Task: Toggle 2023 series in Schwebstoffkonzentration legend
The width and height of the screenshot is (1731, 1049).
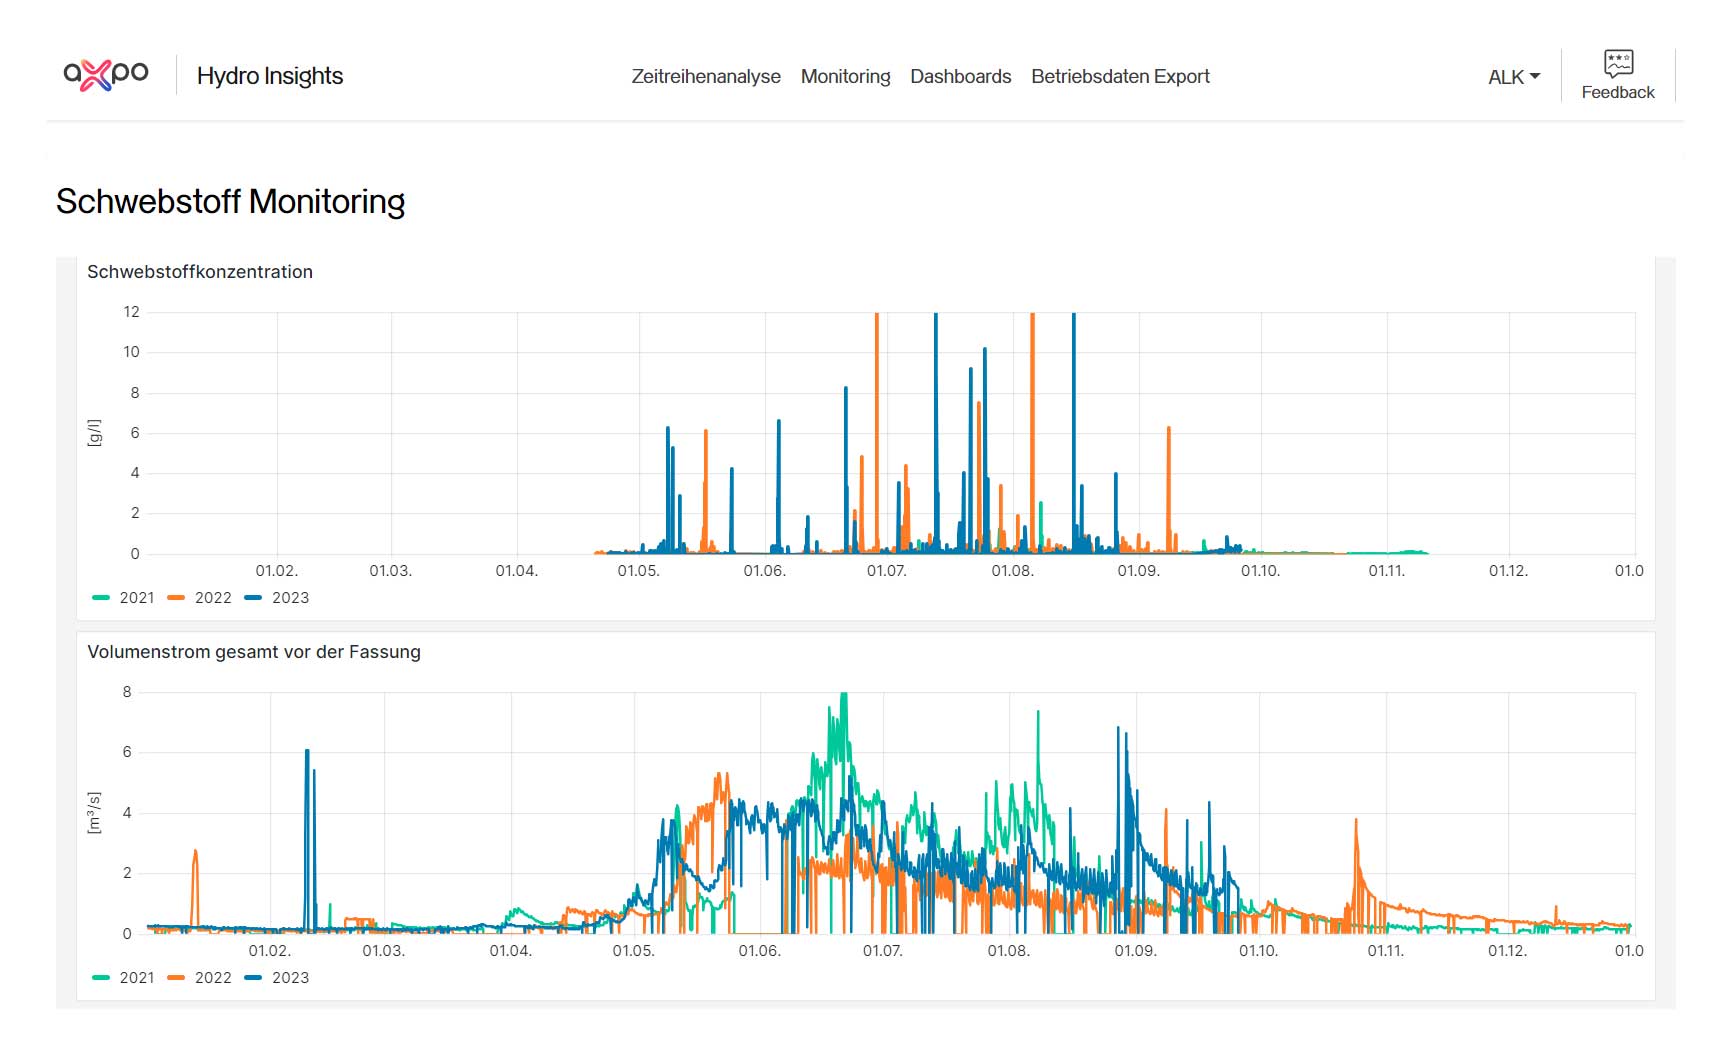Action: pyautogui.click(x=277, y=597)
